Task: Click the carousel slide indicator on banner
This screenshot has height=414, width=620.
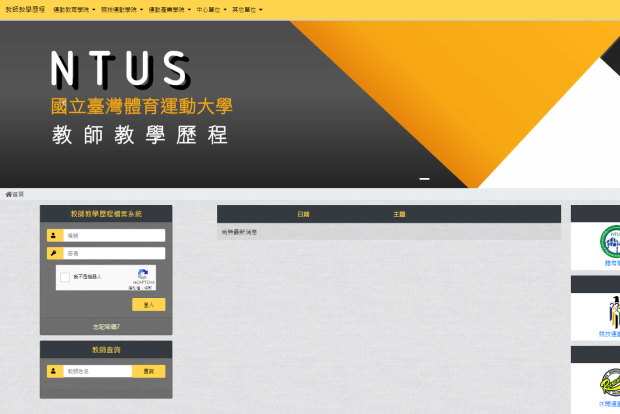Action: (424, 179)
